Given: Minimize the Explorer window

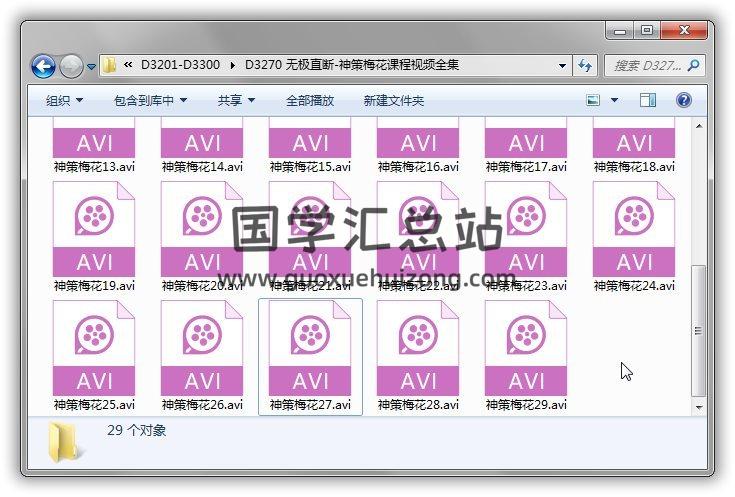Looking at the screenshot, I should point(620,31).
